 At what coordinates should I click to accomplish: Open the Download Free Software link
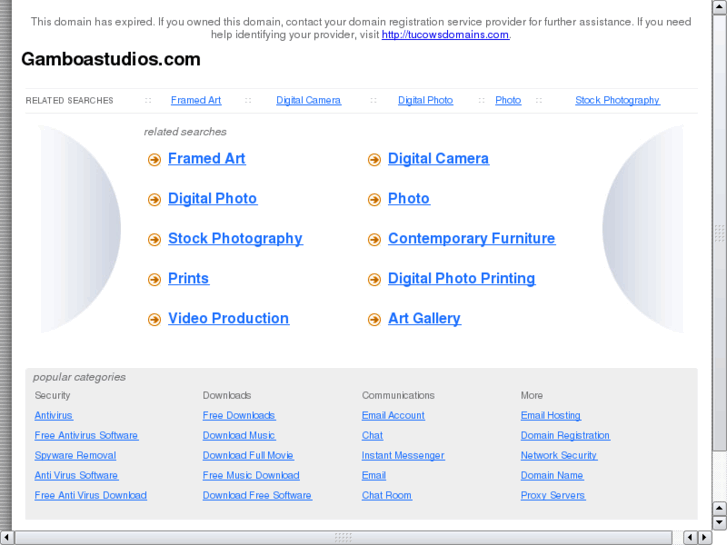257,495
